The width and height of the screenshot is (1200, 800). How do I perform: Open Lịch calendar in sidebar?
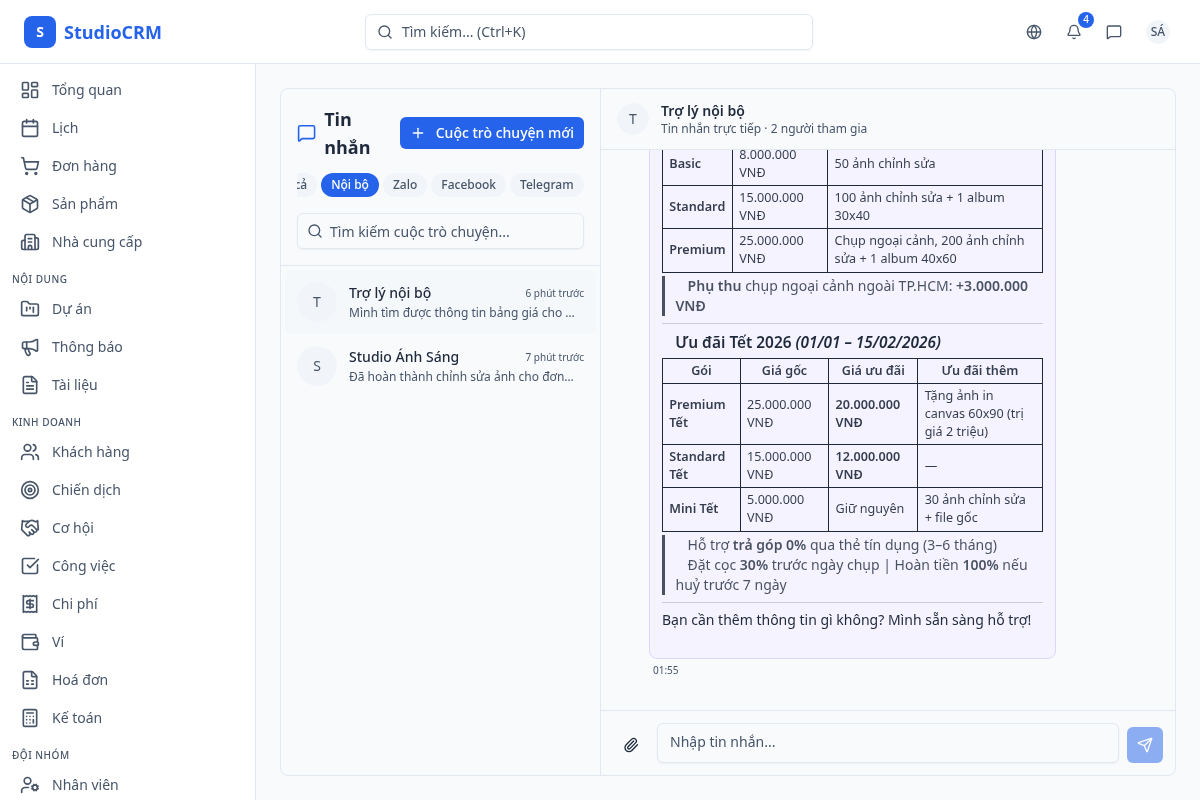(x=65, y=128)
